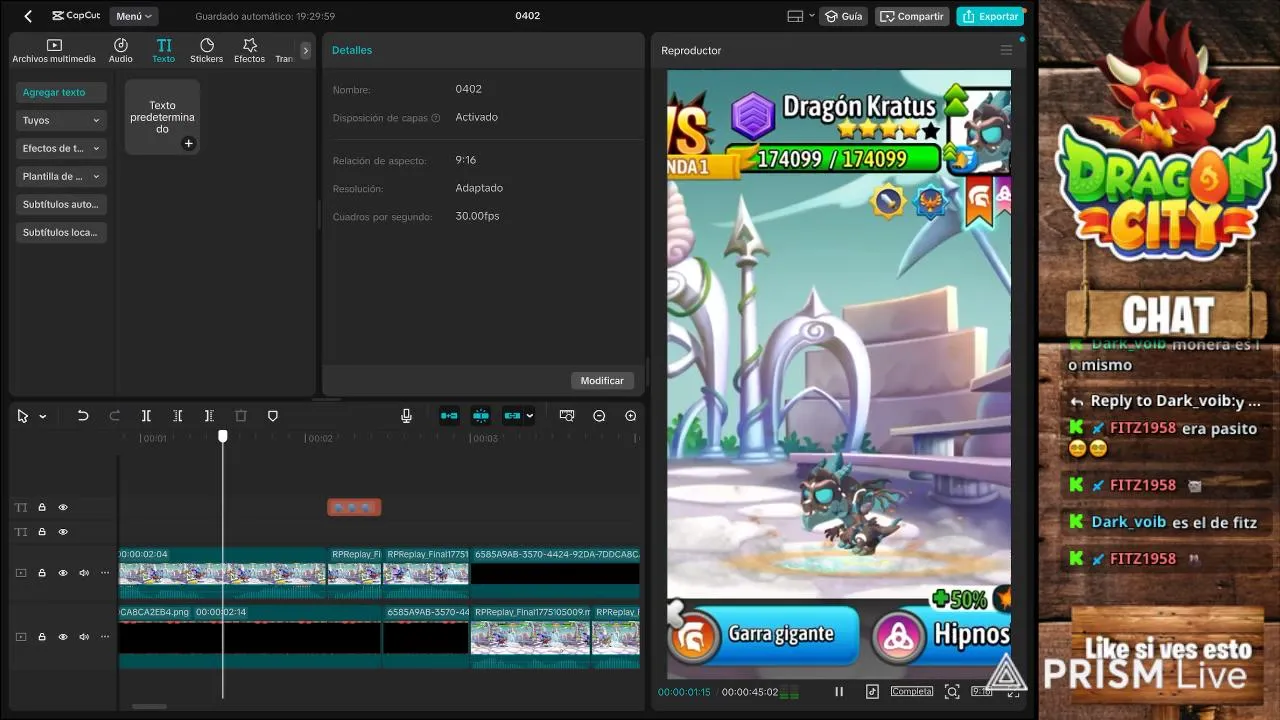
Task: Open Subtítulos automáticos option
Action: click(61, 204)
